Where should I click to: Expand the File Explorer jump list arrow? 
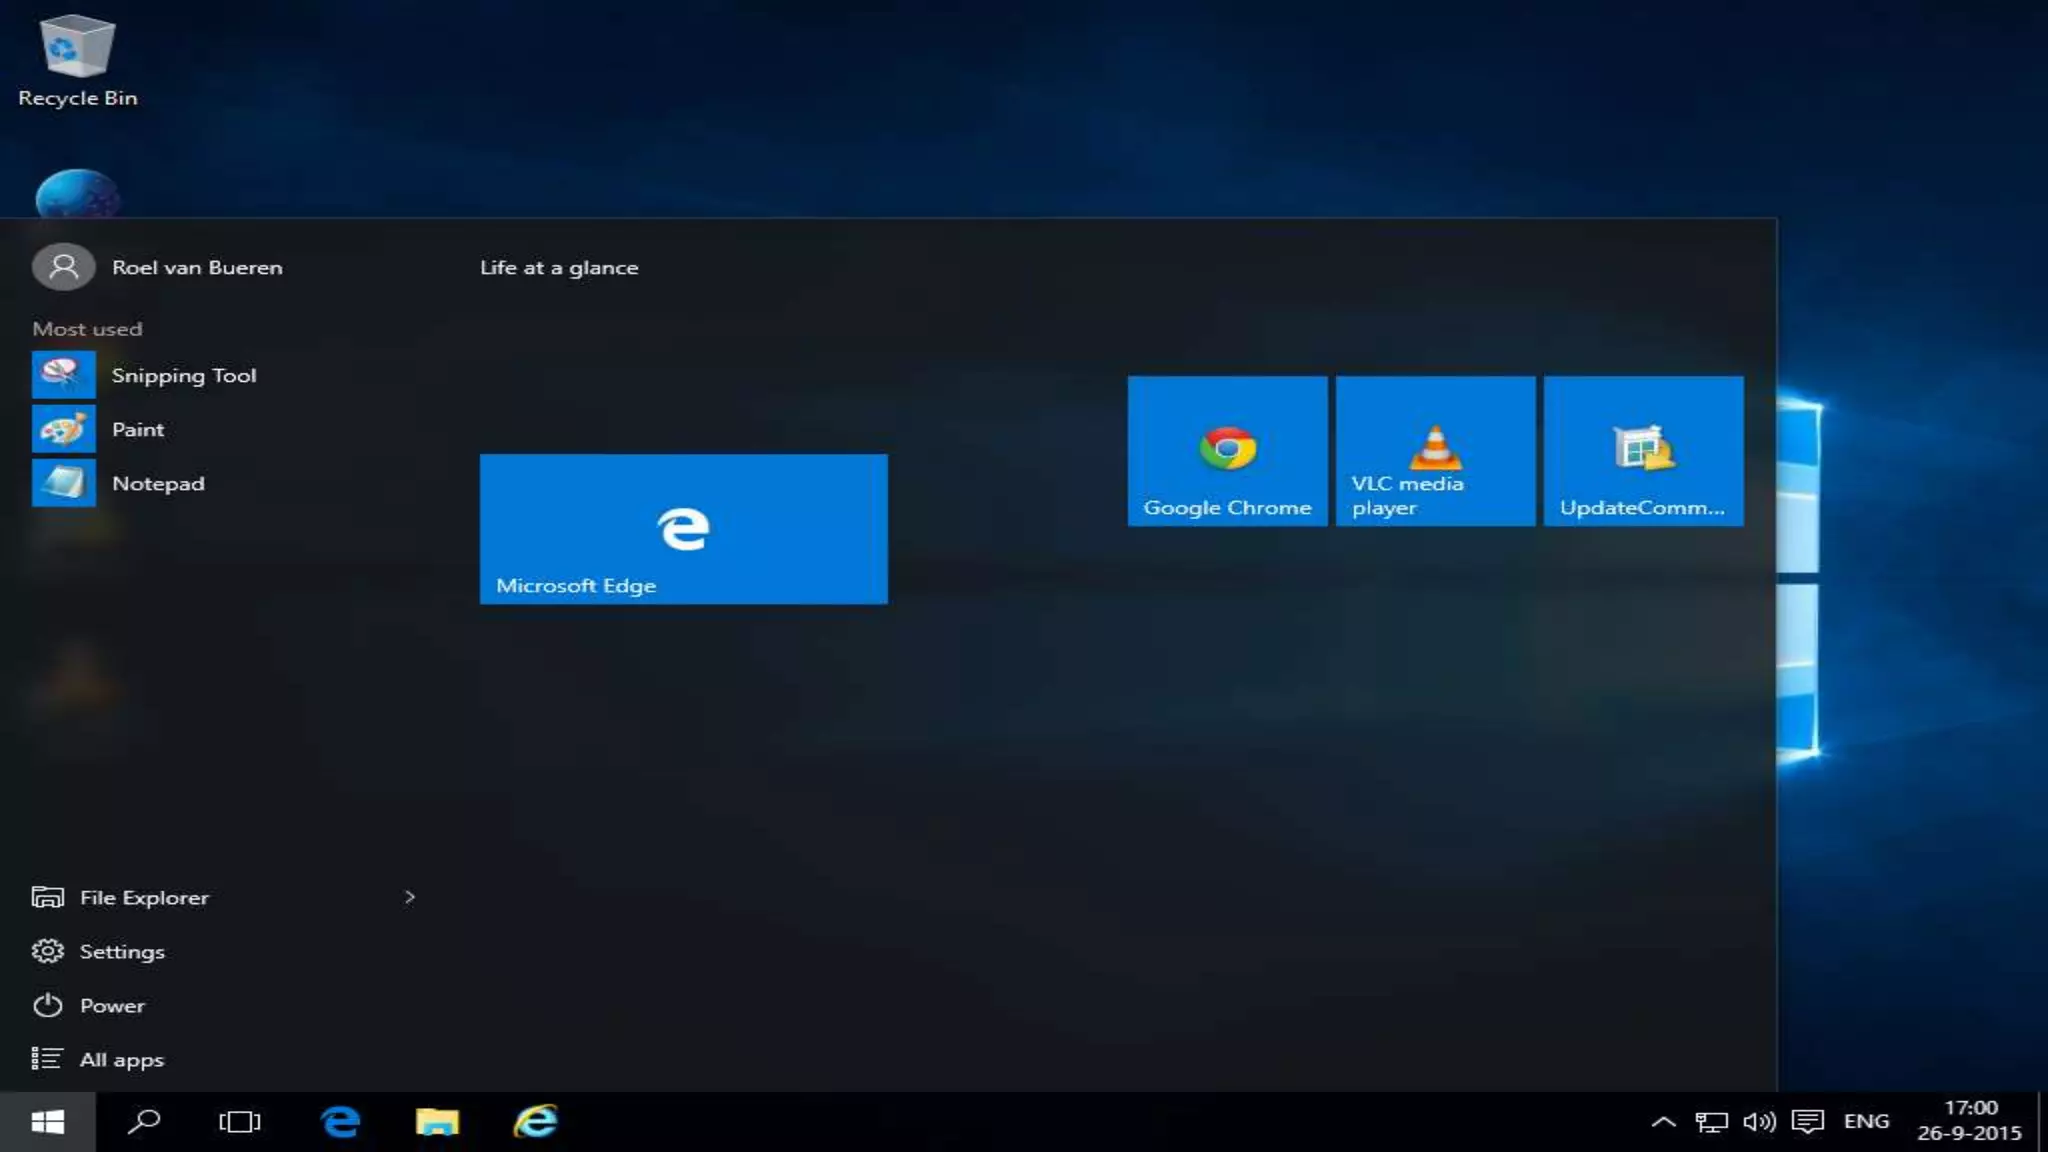point(409,897)
